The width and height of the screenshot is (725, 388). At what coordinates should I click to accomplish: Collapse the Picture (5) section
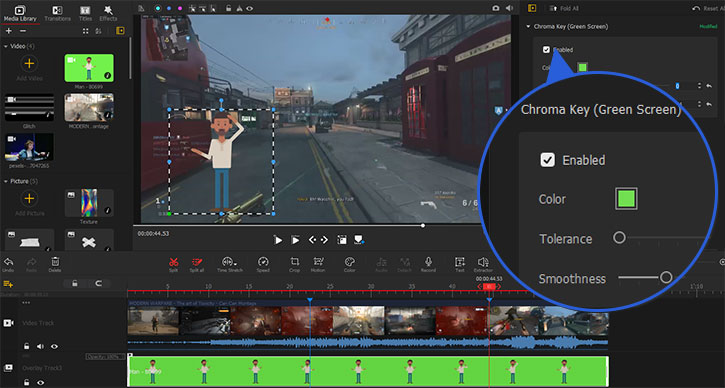click(x=6, y=181)
